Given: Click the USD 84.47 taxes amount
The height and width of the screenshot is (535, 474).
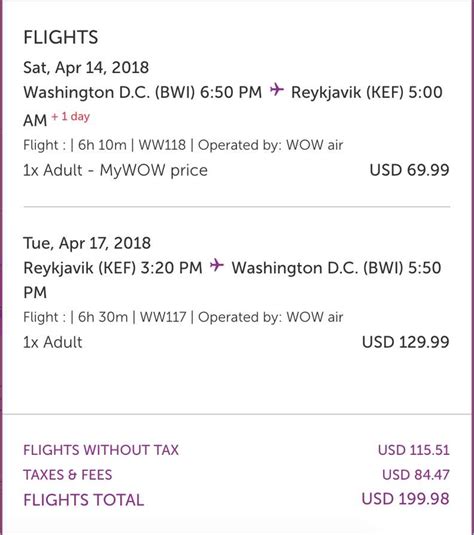Looking at the screenshot, I should click(416, 475).
